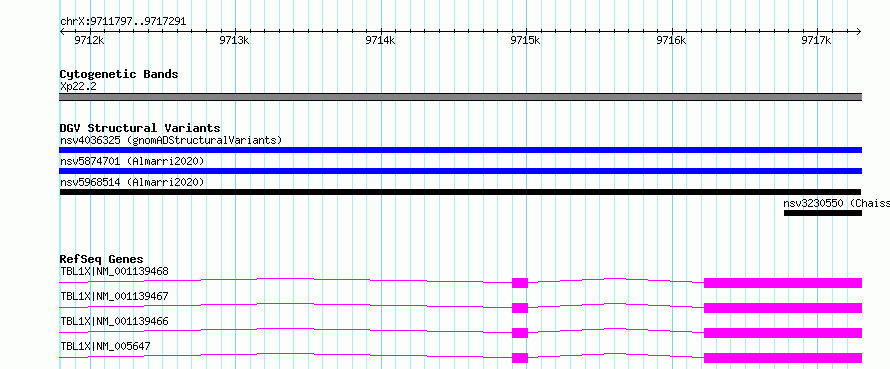Click the 9713k ruler tick label
890x369 pixels.
click(x=234, y=40)
